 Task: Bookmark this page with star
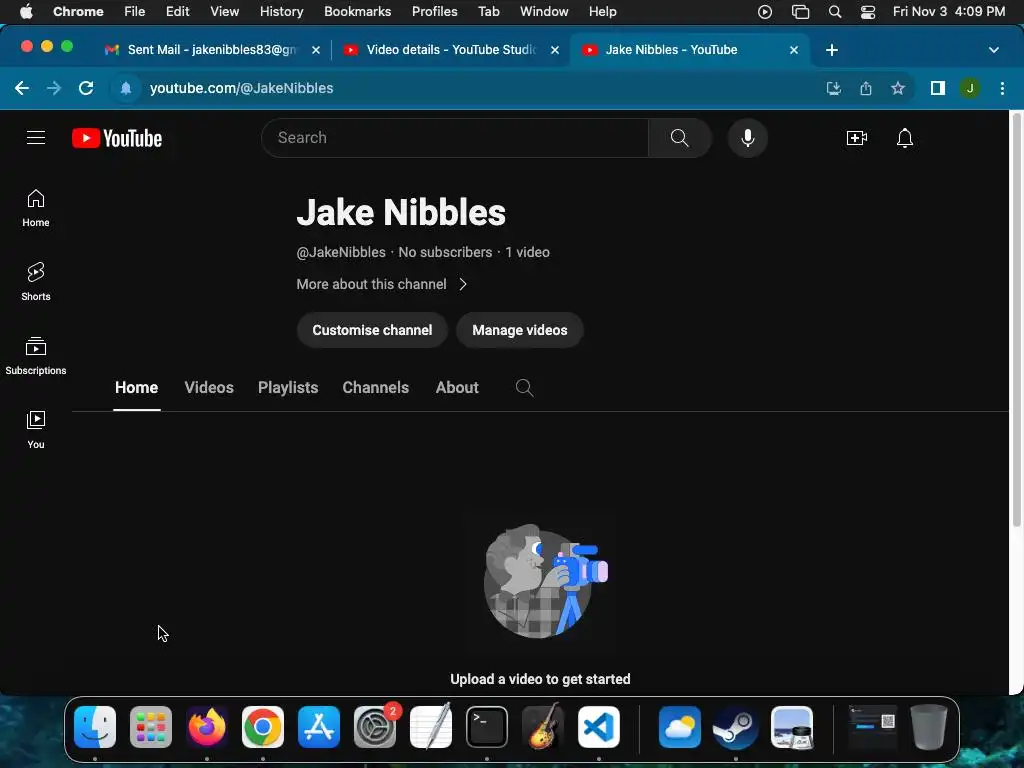[898, 88]
